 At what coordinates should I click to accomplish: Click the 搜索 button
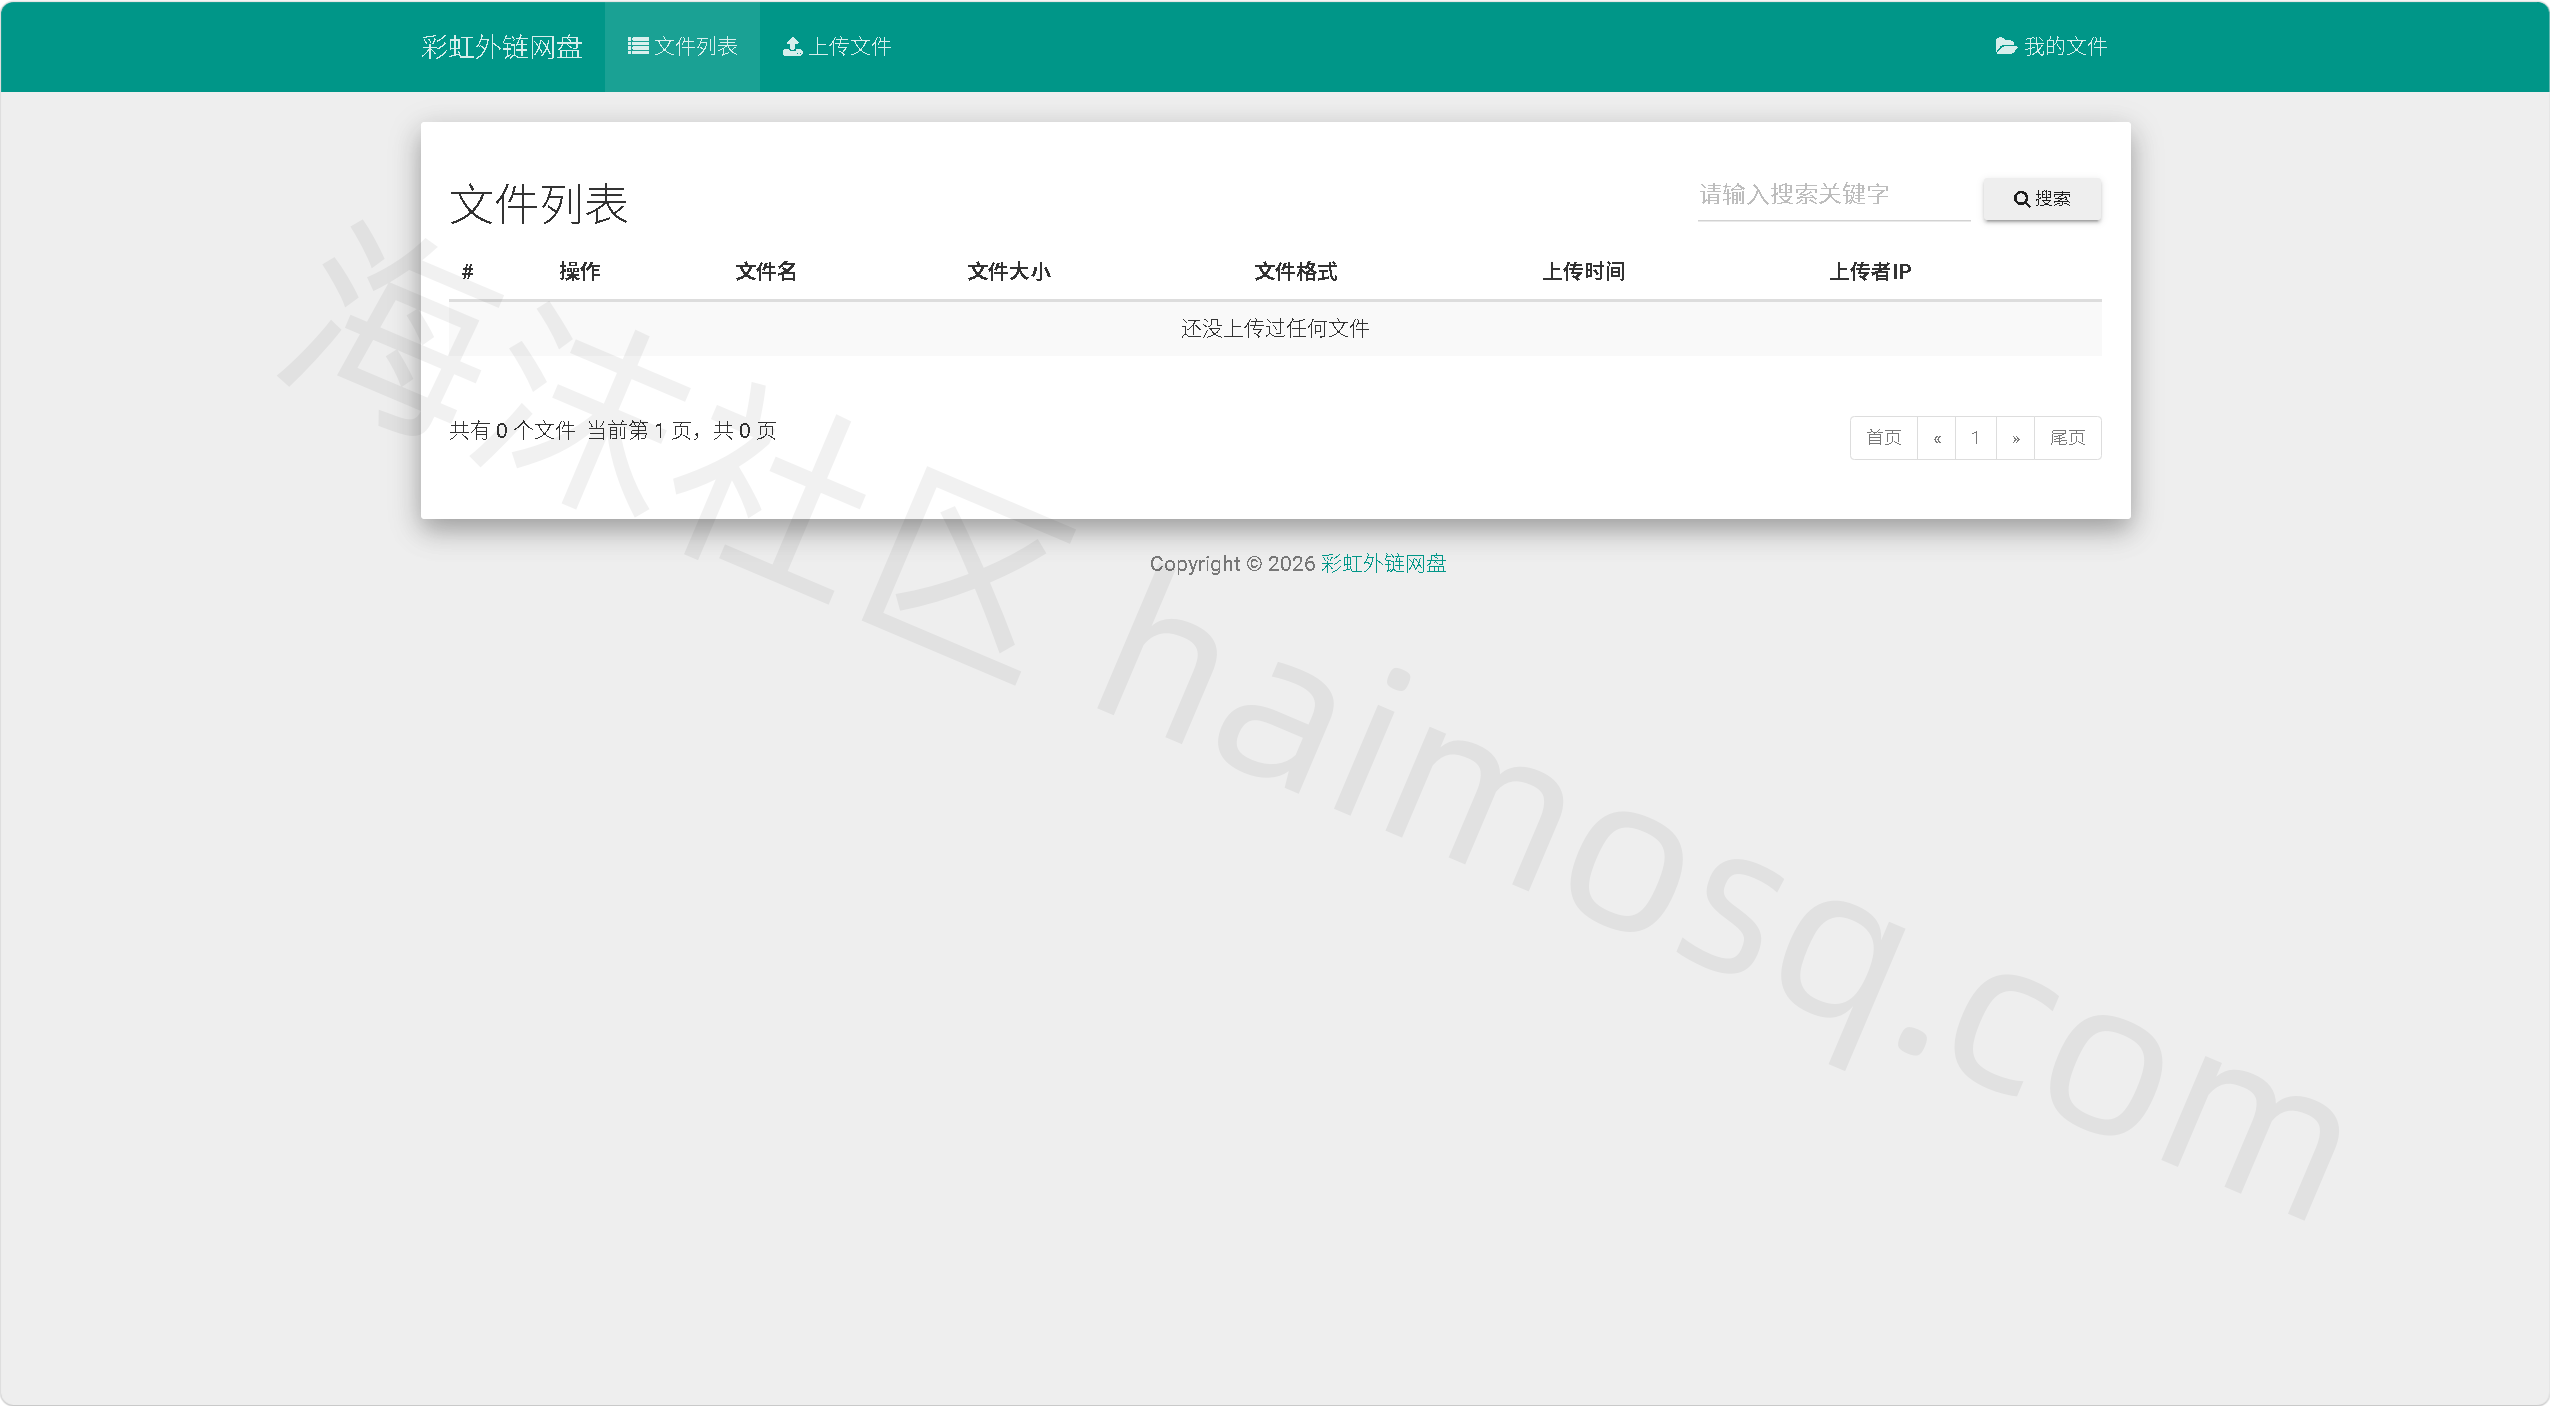[x=2042, y=199]
